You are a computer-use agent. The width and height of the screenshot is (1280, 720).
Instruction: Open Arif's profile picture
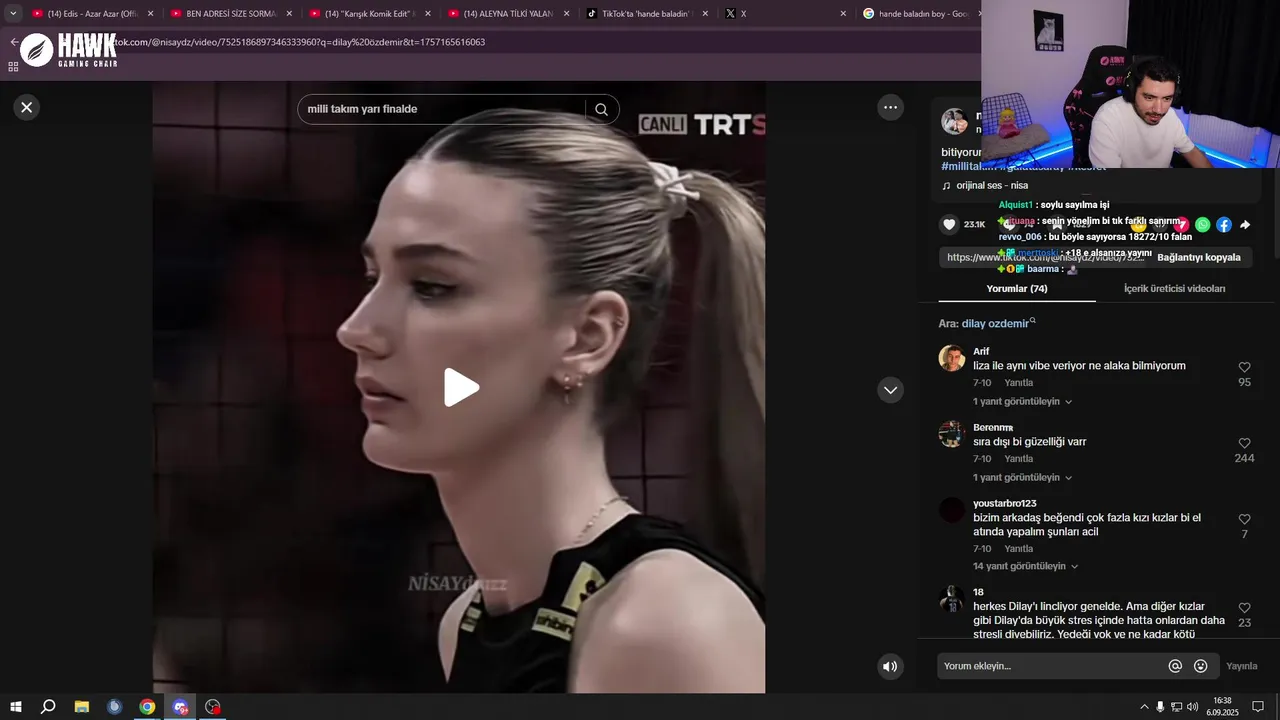coord(952,358)
